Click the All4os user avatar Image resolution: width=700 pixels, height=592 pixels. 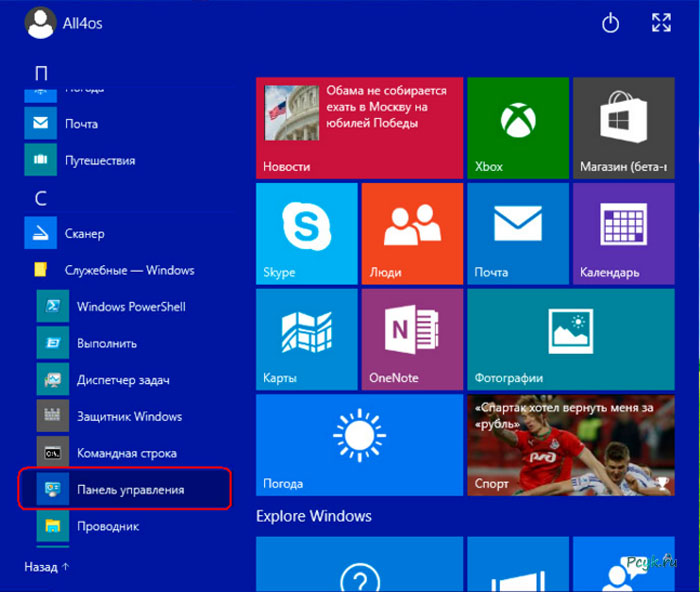point(40,23)
